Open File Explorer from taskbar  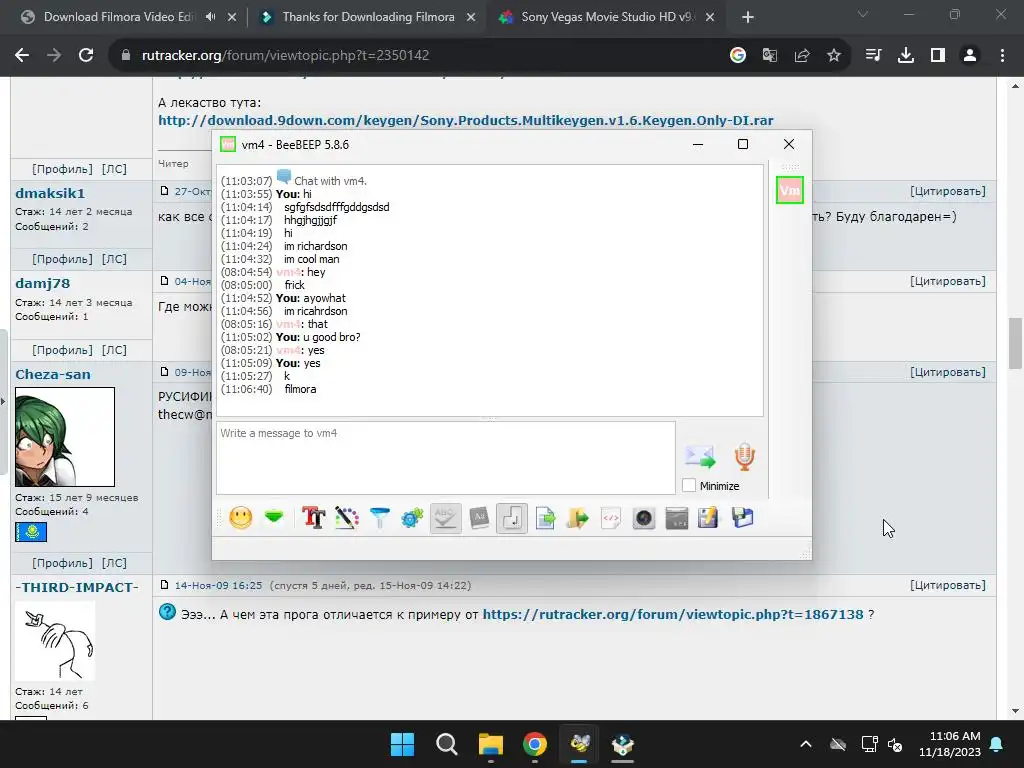pyautogui.click(x=490, y=744)
